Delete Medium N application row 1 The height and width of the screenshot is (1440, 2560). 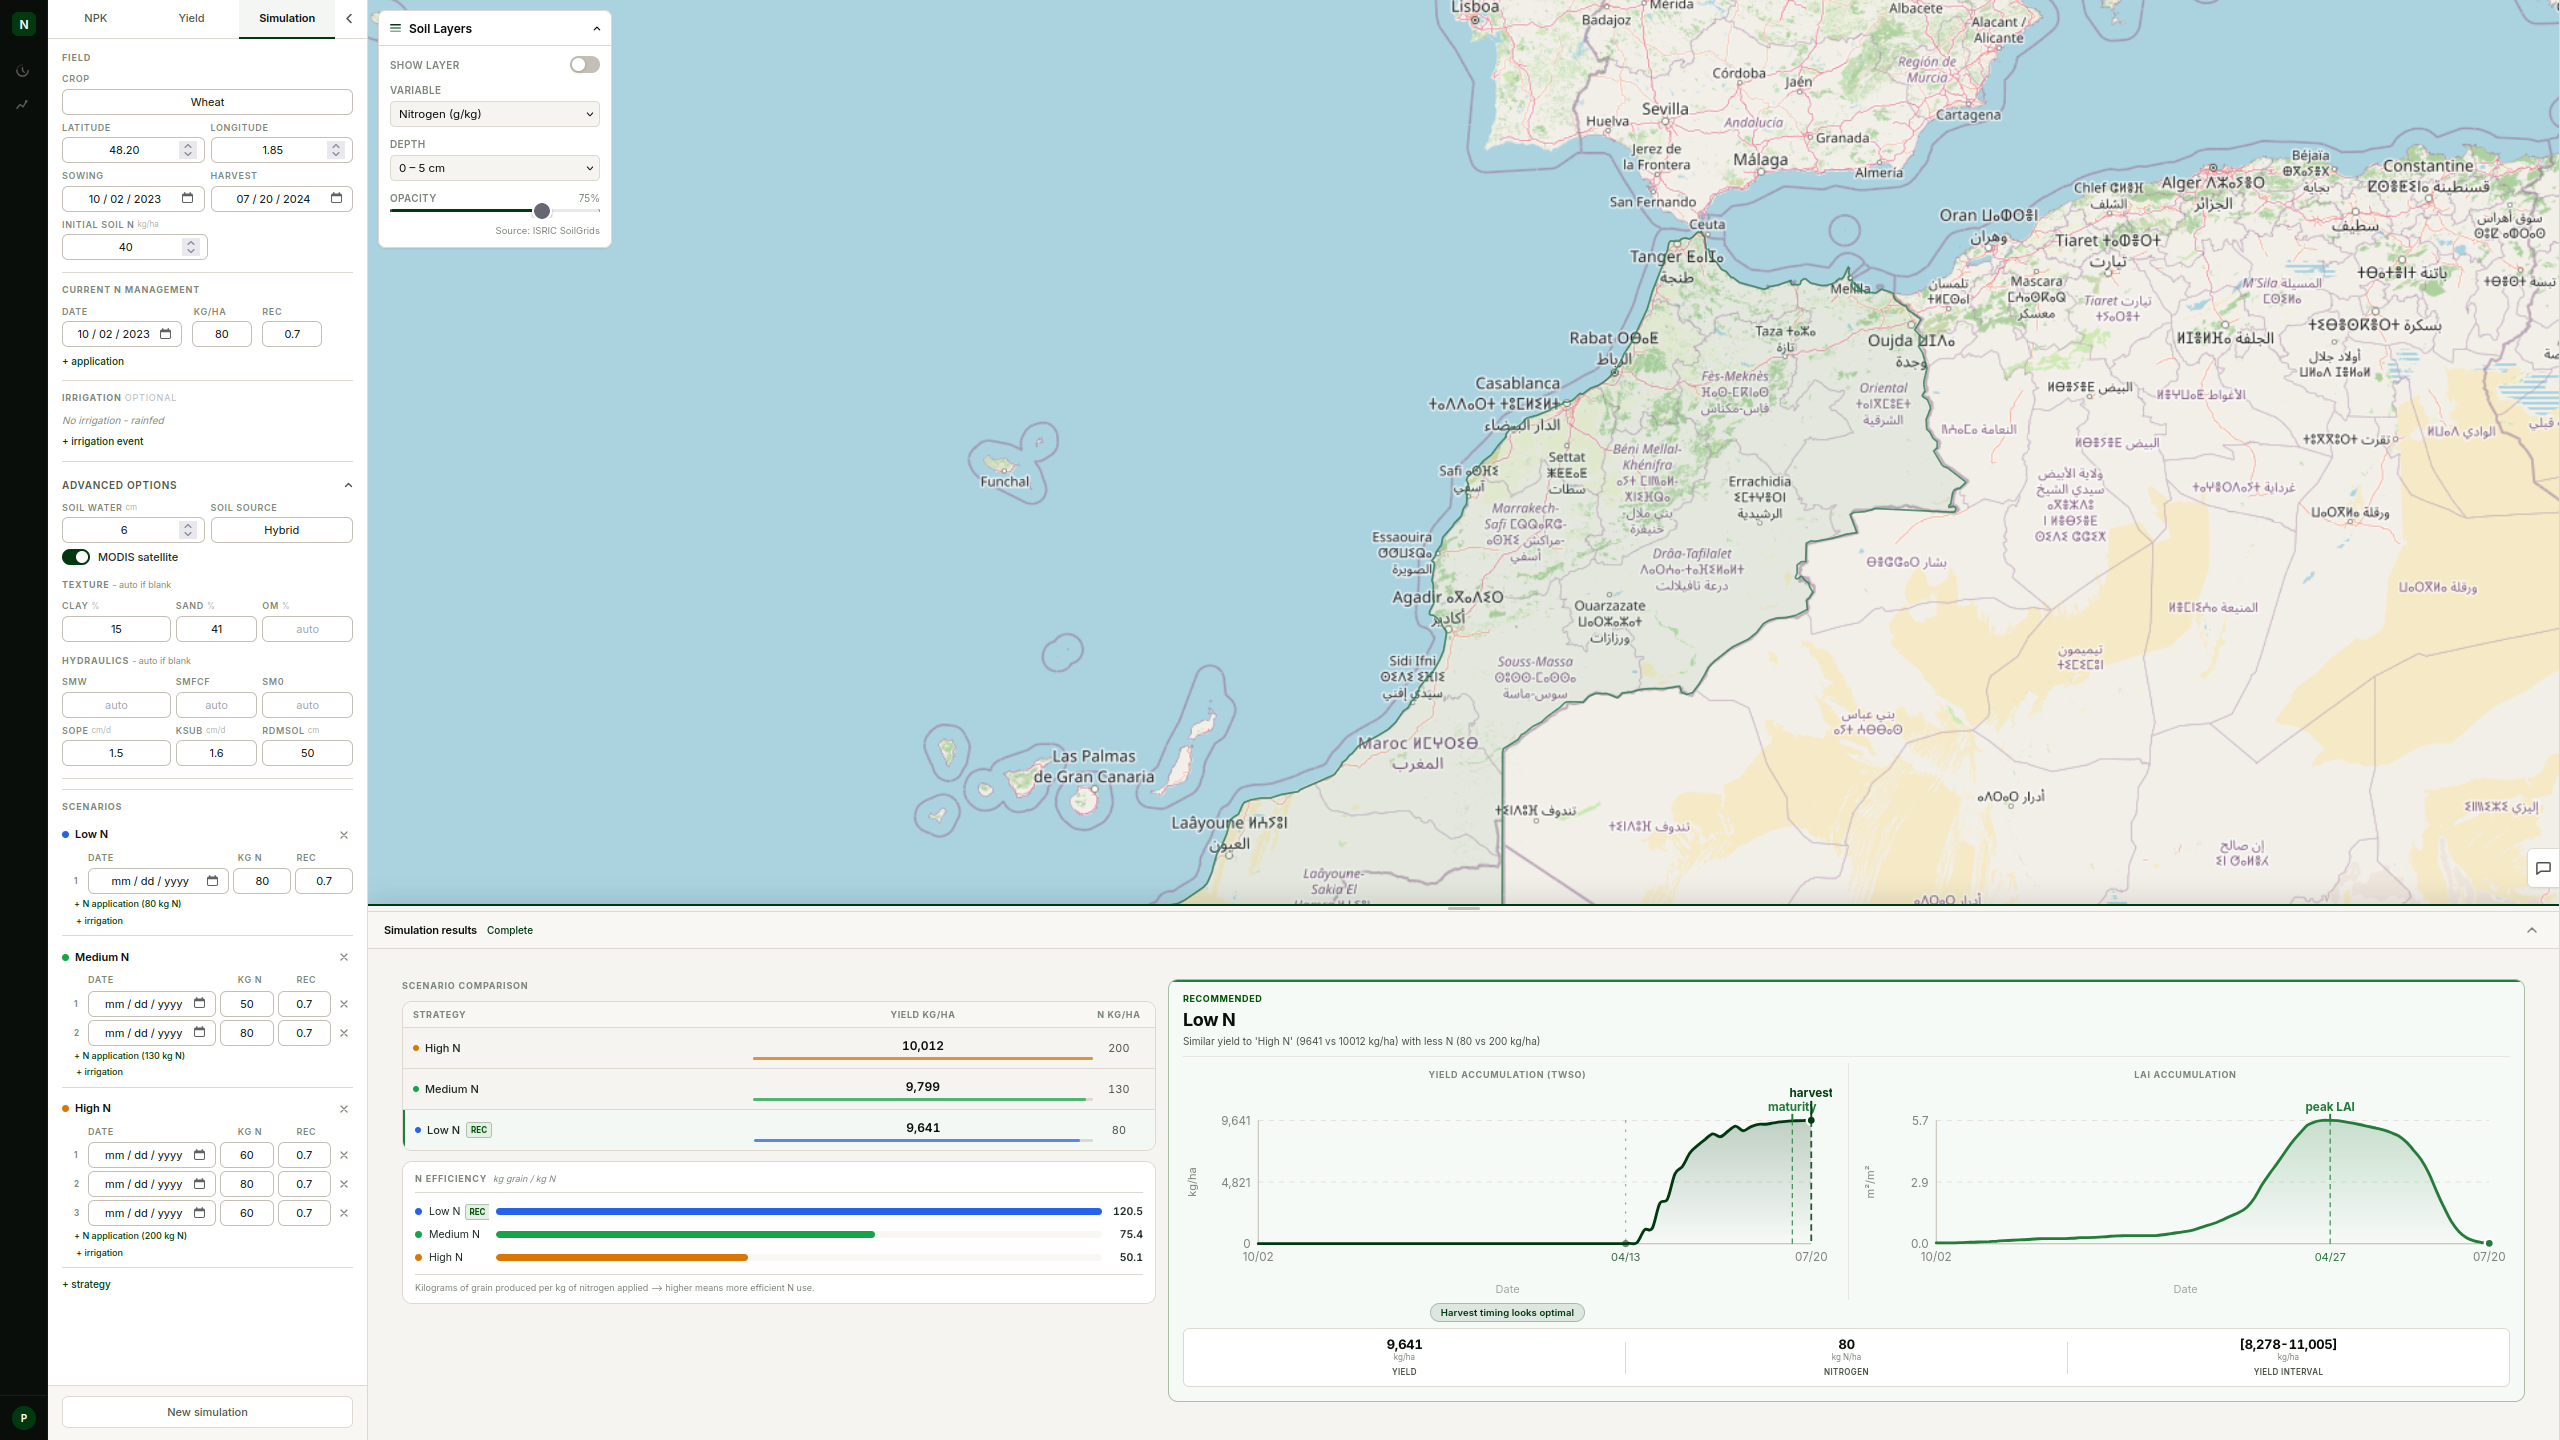[x=344, y=1004]
